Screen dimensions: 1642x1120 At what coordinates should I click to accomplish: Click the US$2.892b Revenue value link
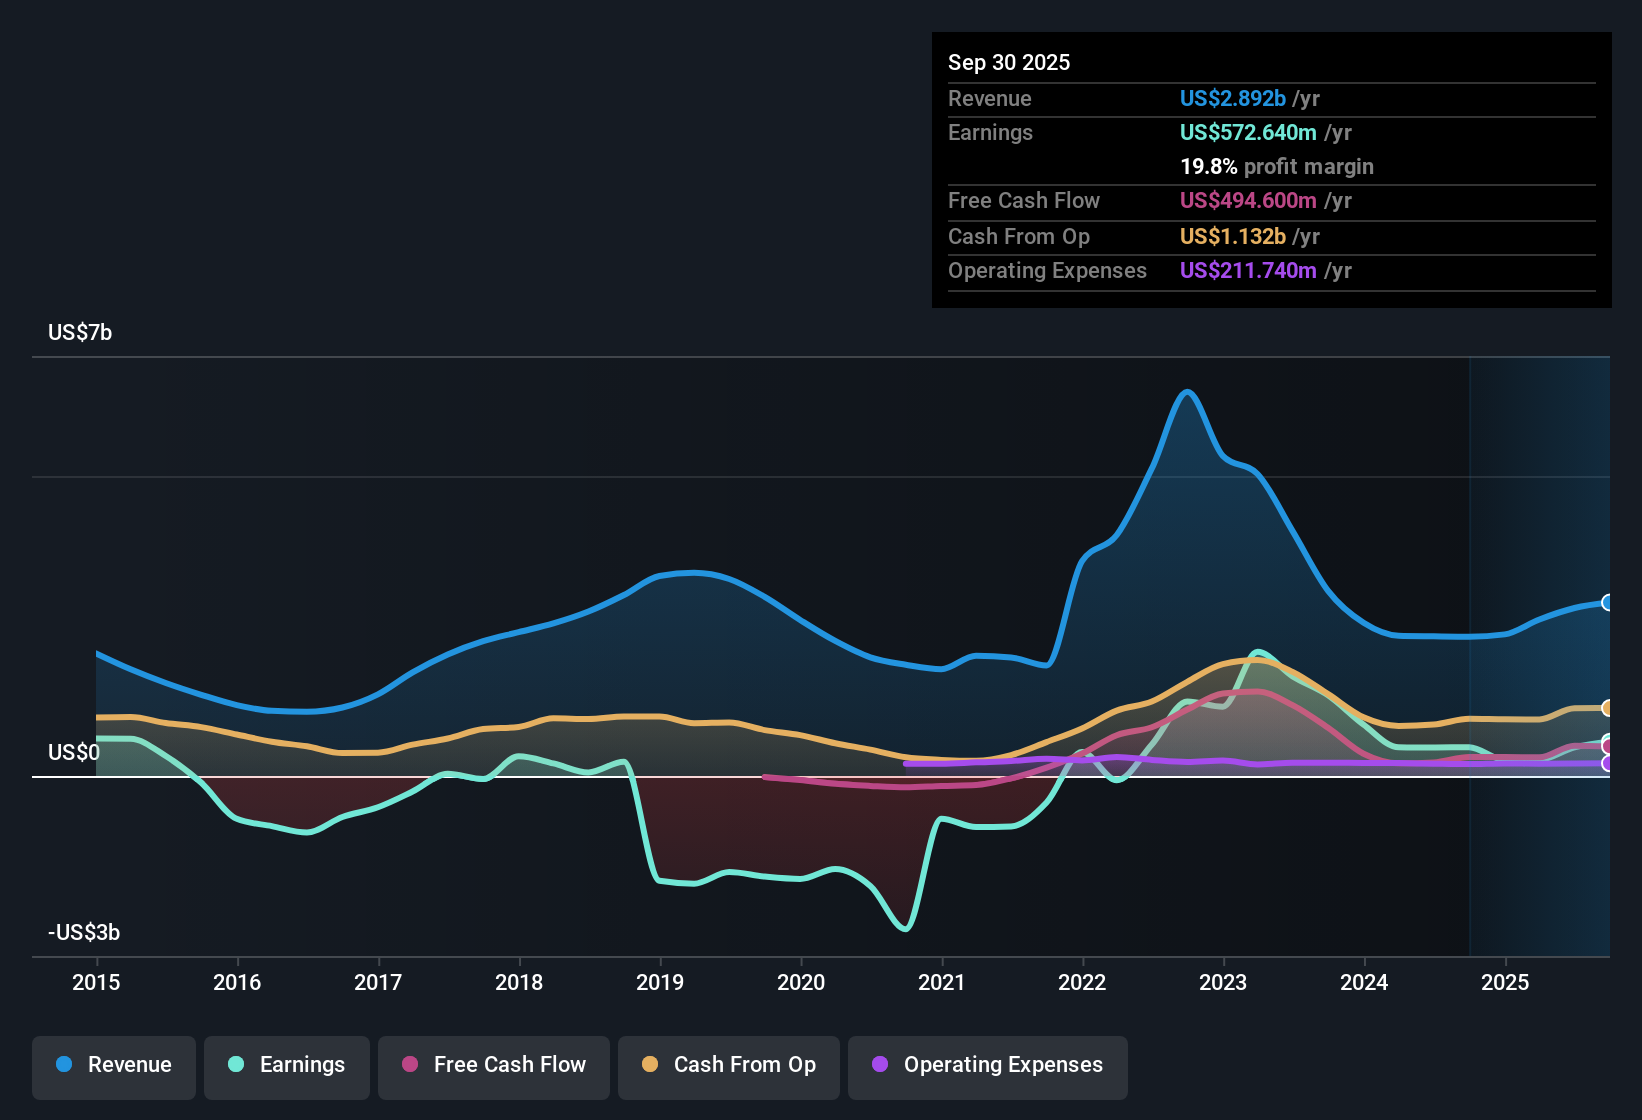click(1232, 98)
